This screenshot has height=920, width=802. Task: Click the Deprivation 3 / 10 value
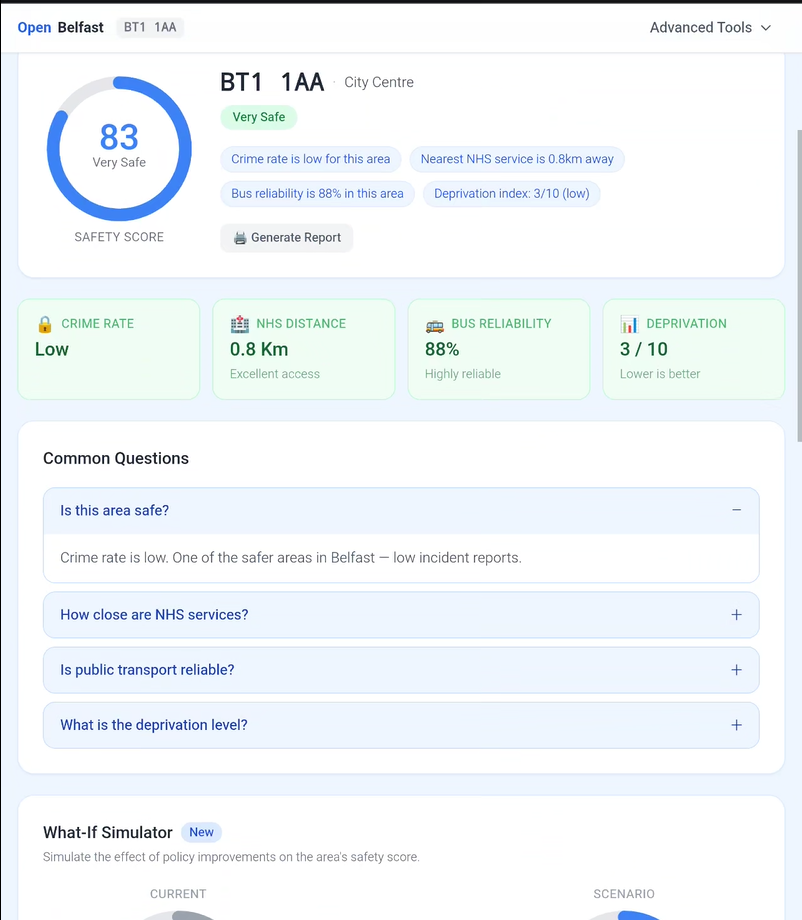pos(644,349)
